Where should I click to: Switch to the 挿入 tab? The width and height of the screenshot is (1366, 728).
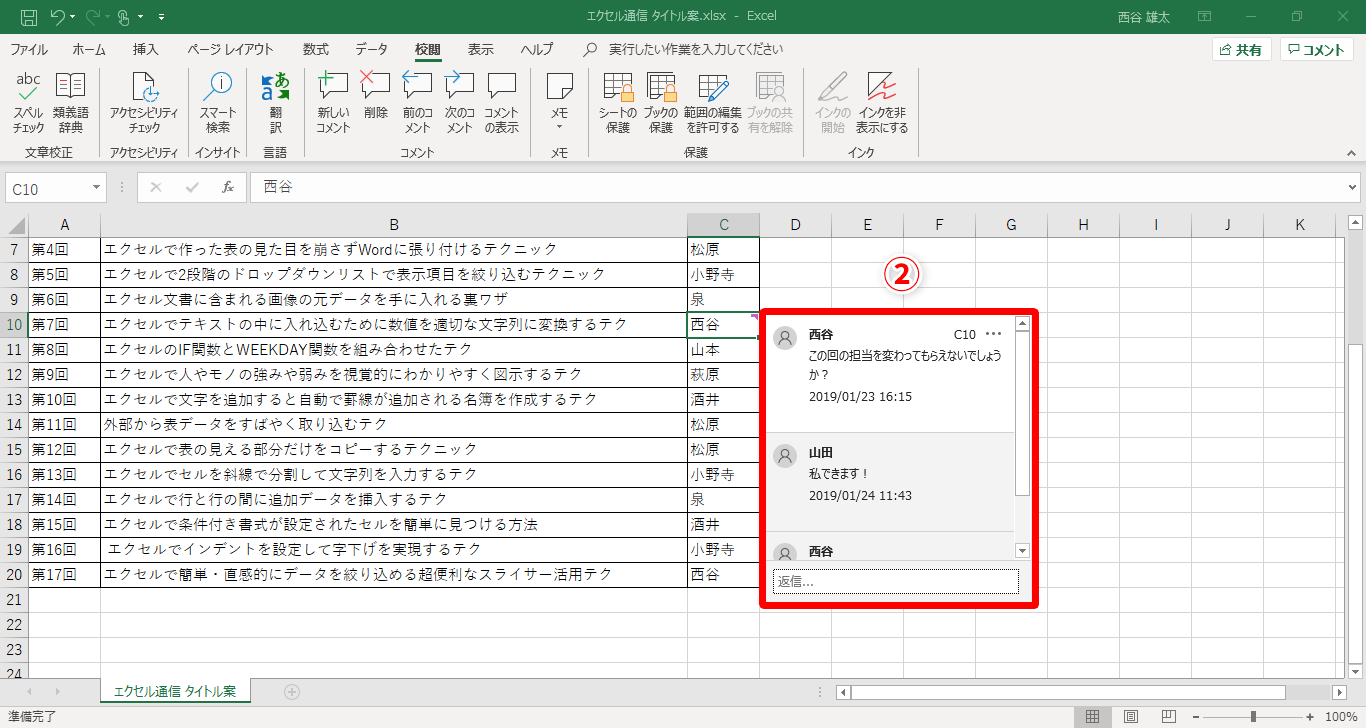(146, 49)
